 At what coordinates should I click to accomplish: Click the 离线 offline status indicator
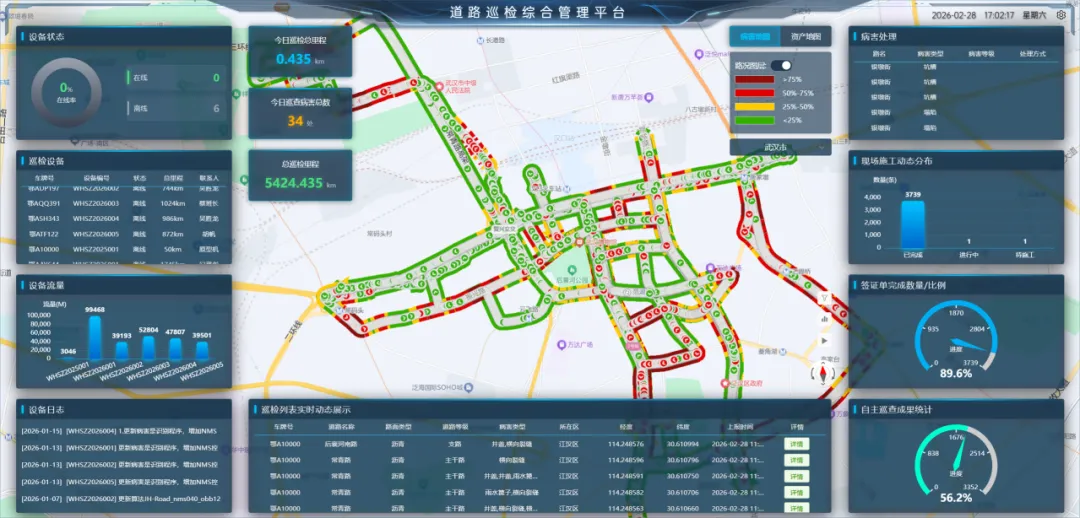coord(175,109)
